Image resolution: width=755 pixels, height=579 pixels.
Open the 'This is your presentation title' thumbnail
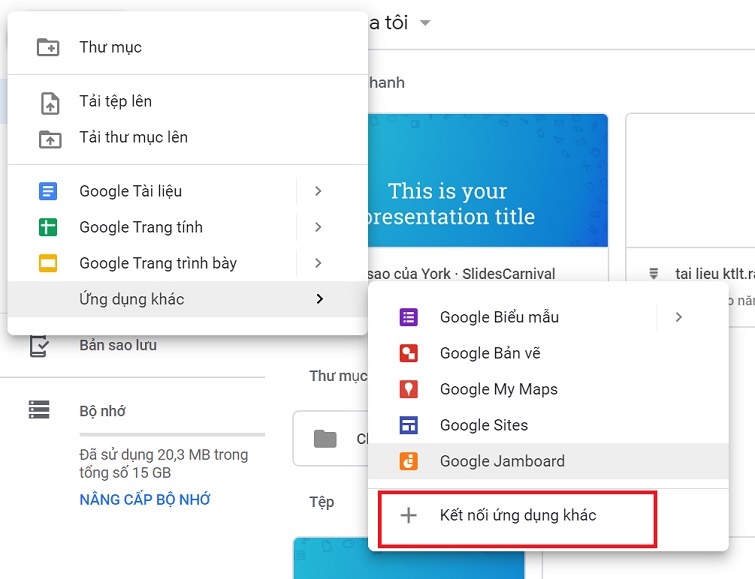tap(488, 181)
